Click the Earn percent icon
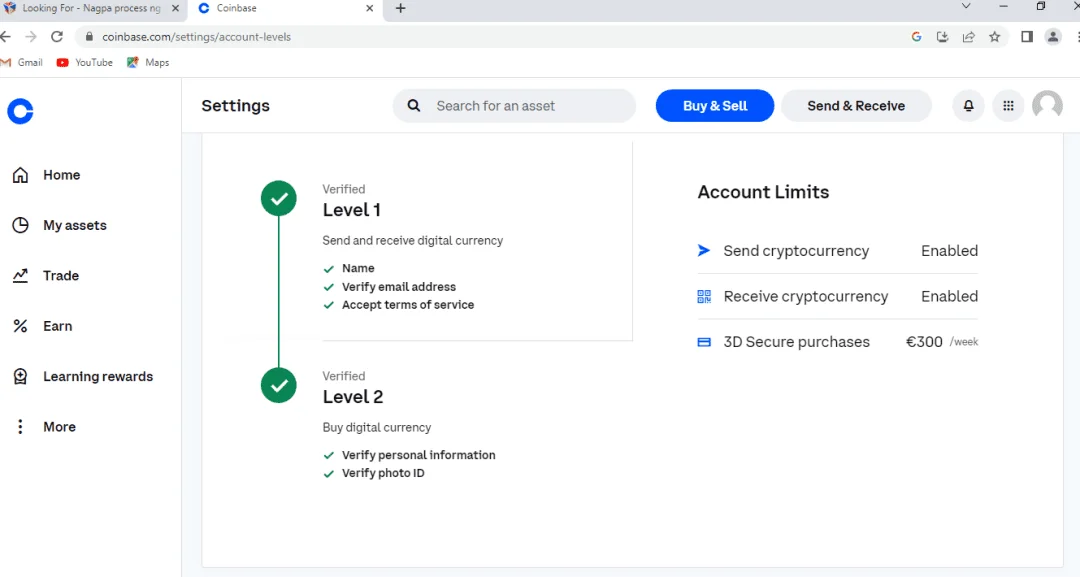 click(21, 326)
